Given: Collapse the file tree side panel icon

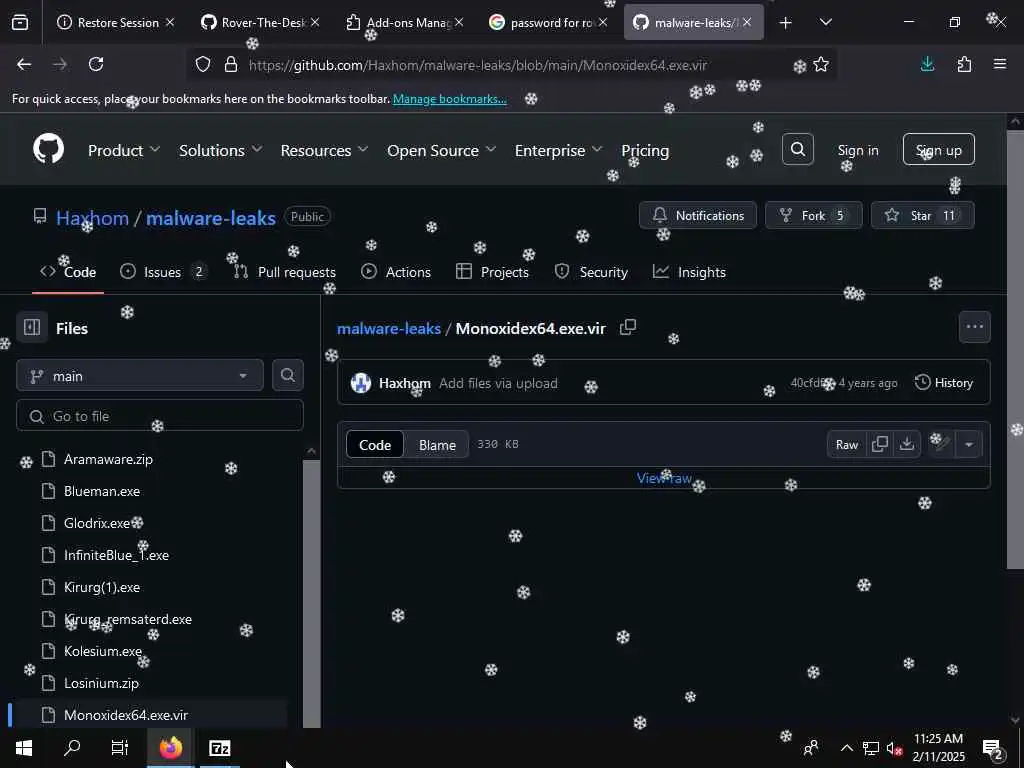Looking at the screenshot, I should [32, 327].
